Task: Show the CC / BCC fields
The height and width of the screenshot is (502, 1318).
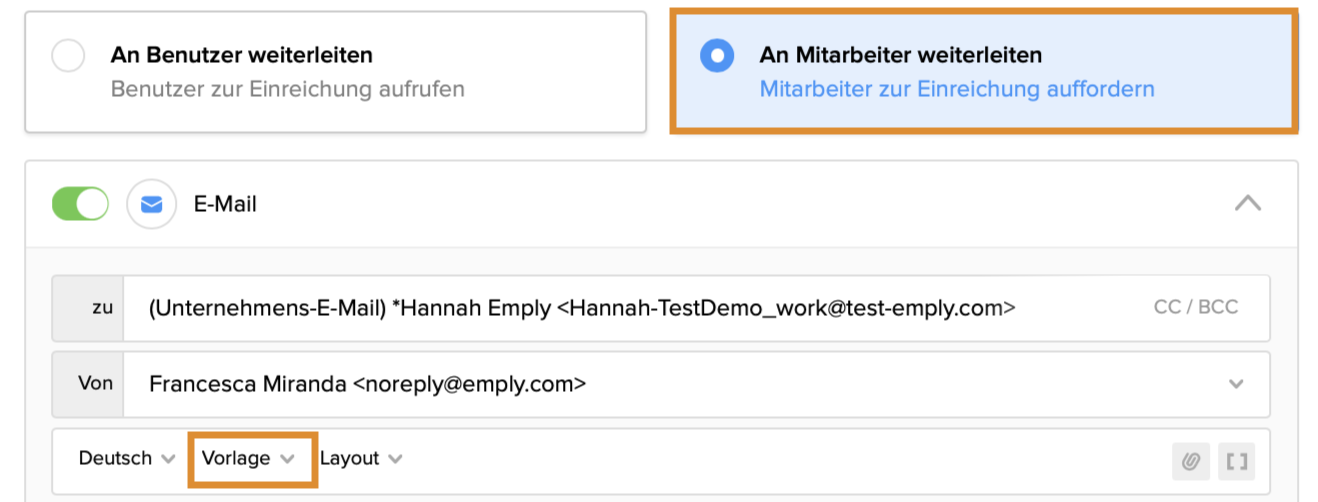Action: 1195,307
